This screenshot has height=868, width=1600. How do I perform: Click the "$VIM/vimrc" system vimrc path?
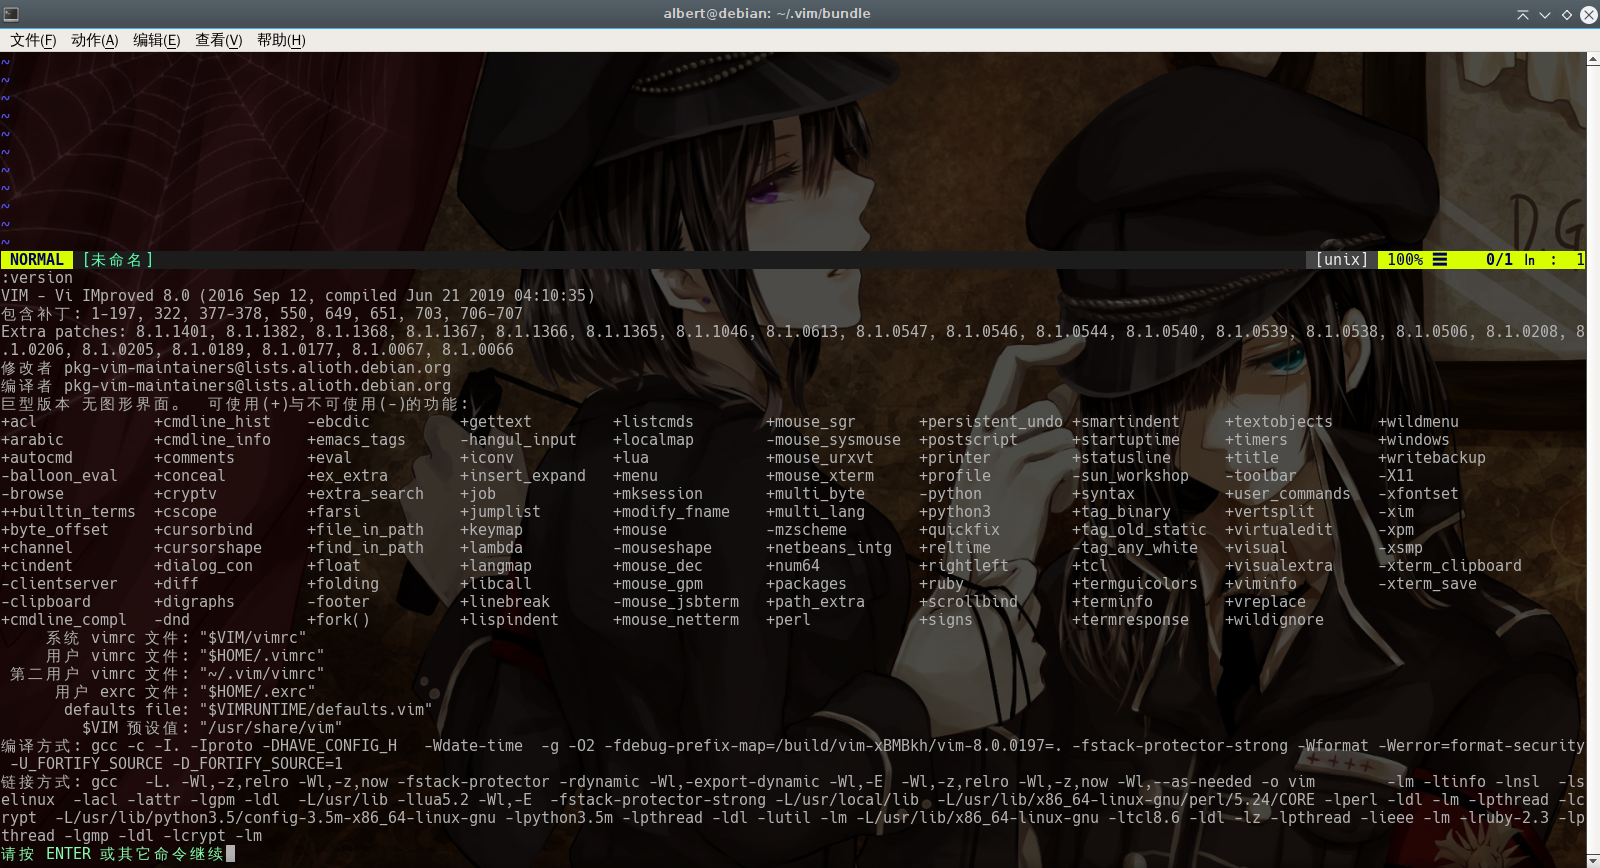tap(253, 638)
